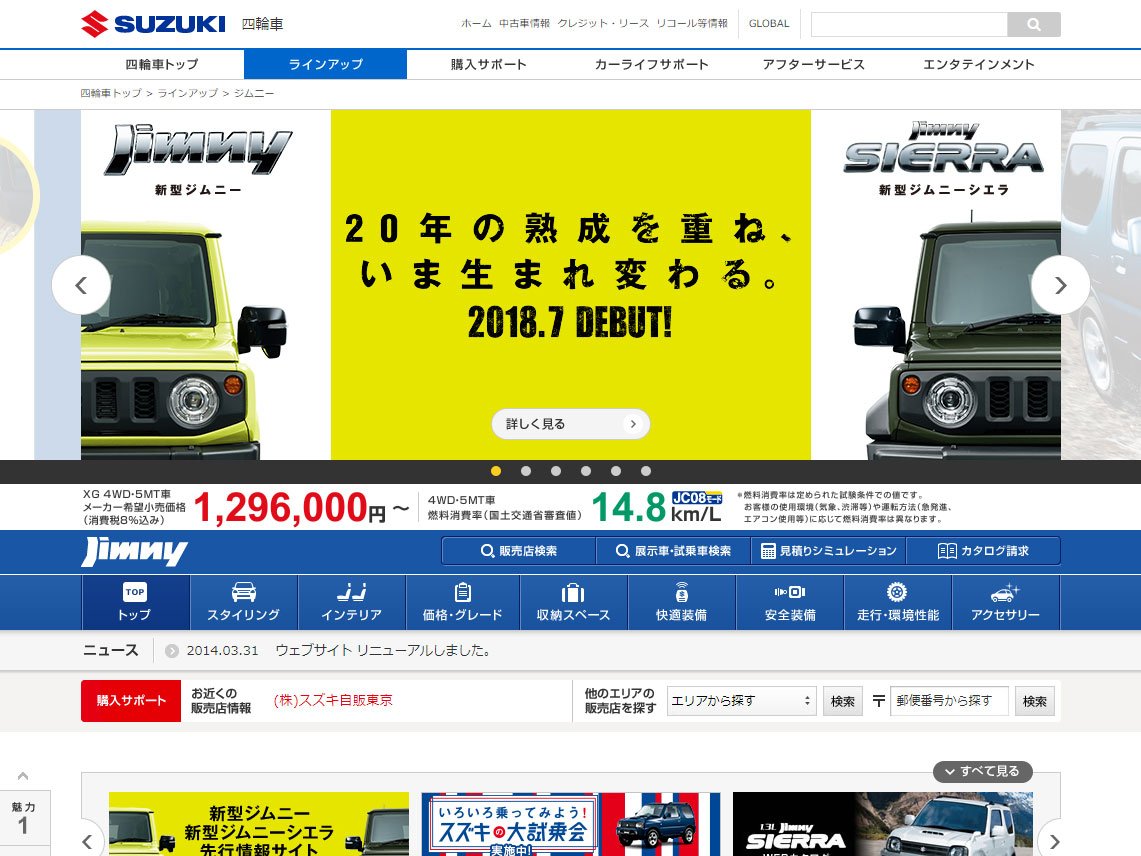
Task: Open ラインアップ nav tab
Action: point(325,64)
